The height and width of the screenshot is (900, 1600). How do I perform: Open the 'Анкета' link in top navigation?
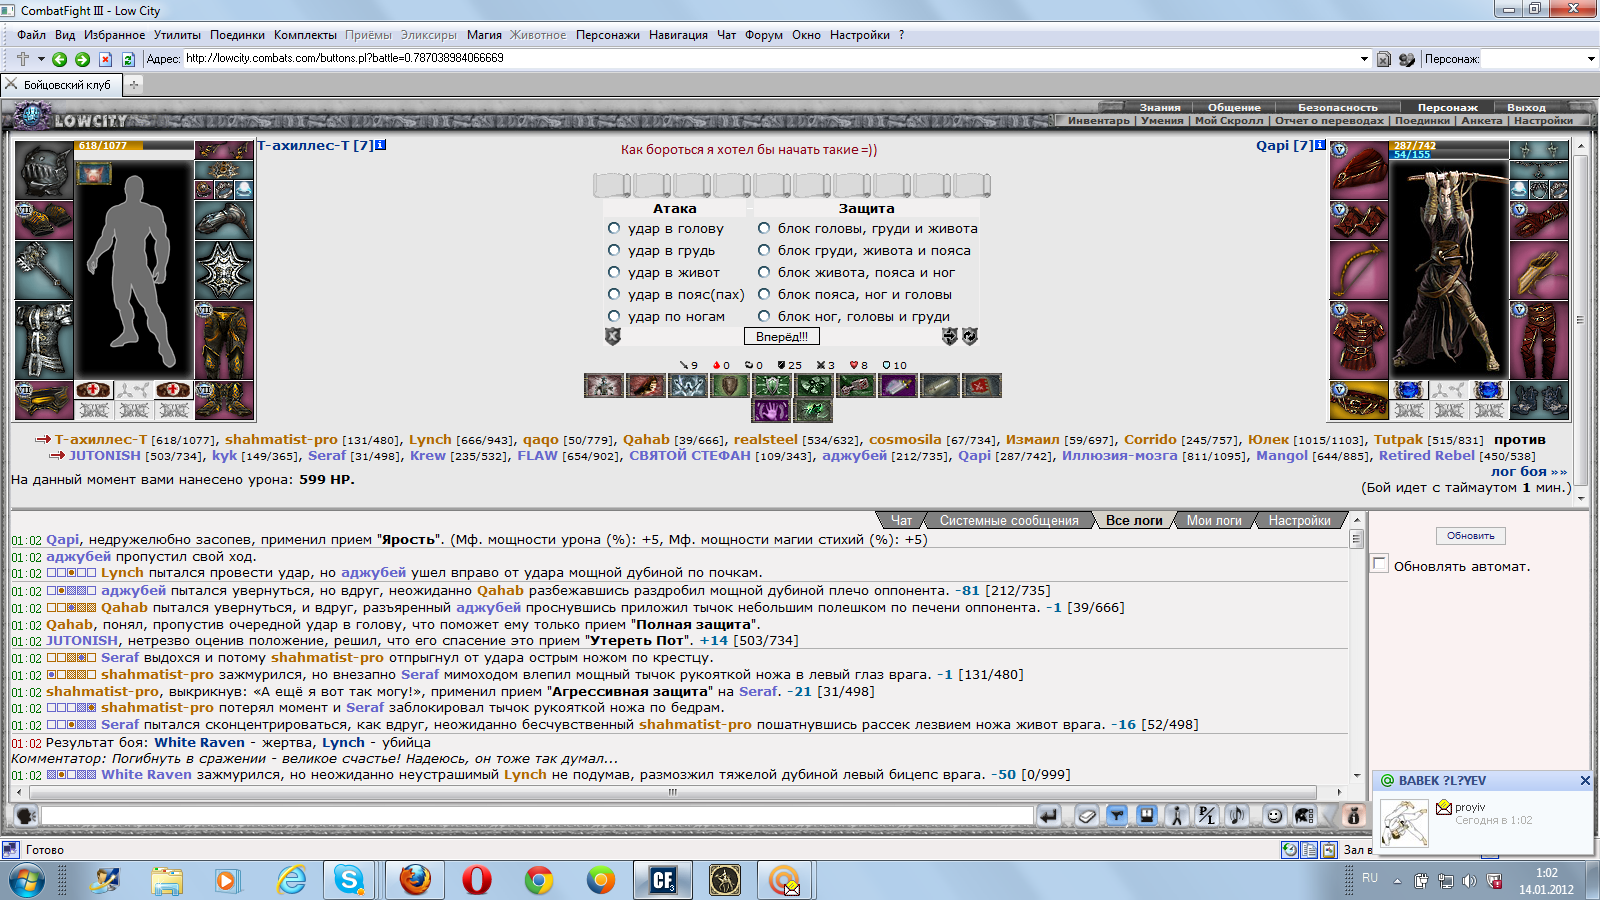1481,120
